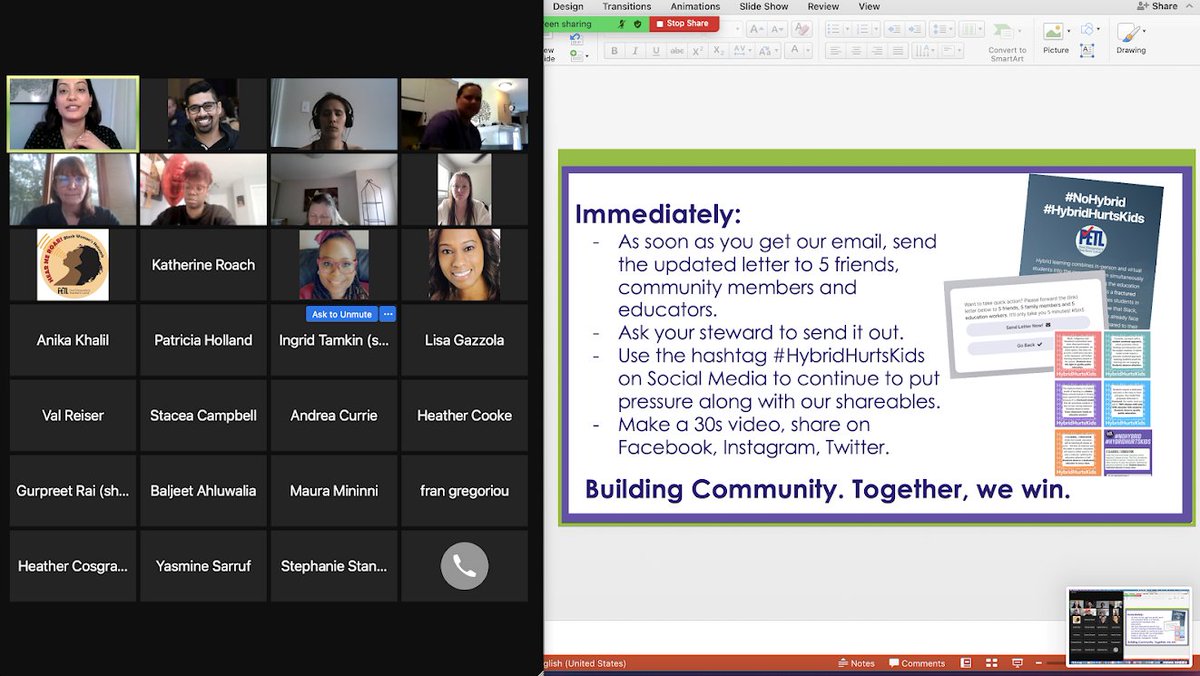Select the Slide Show tab

point(763,6)
